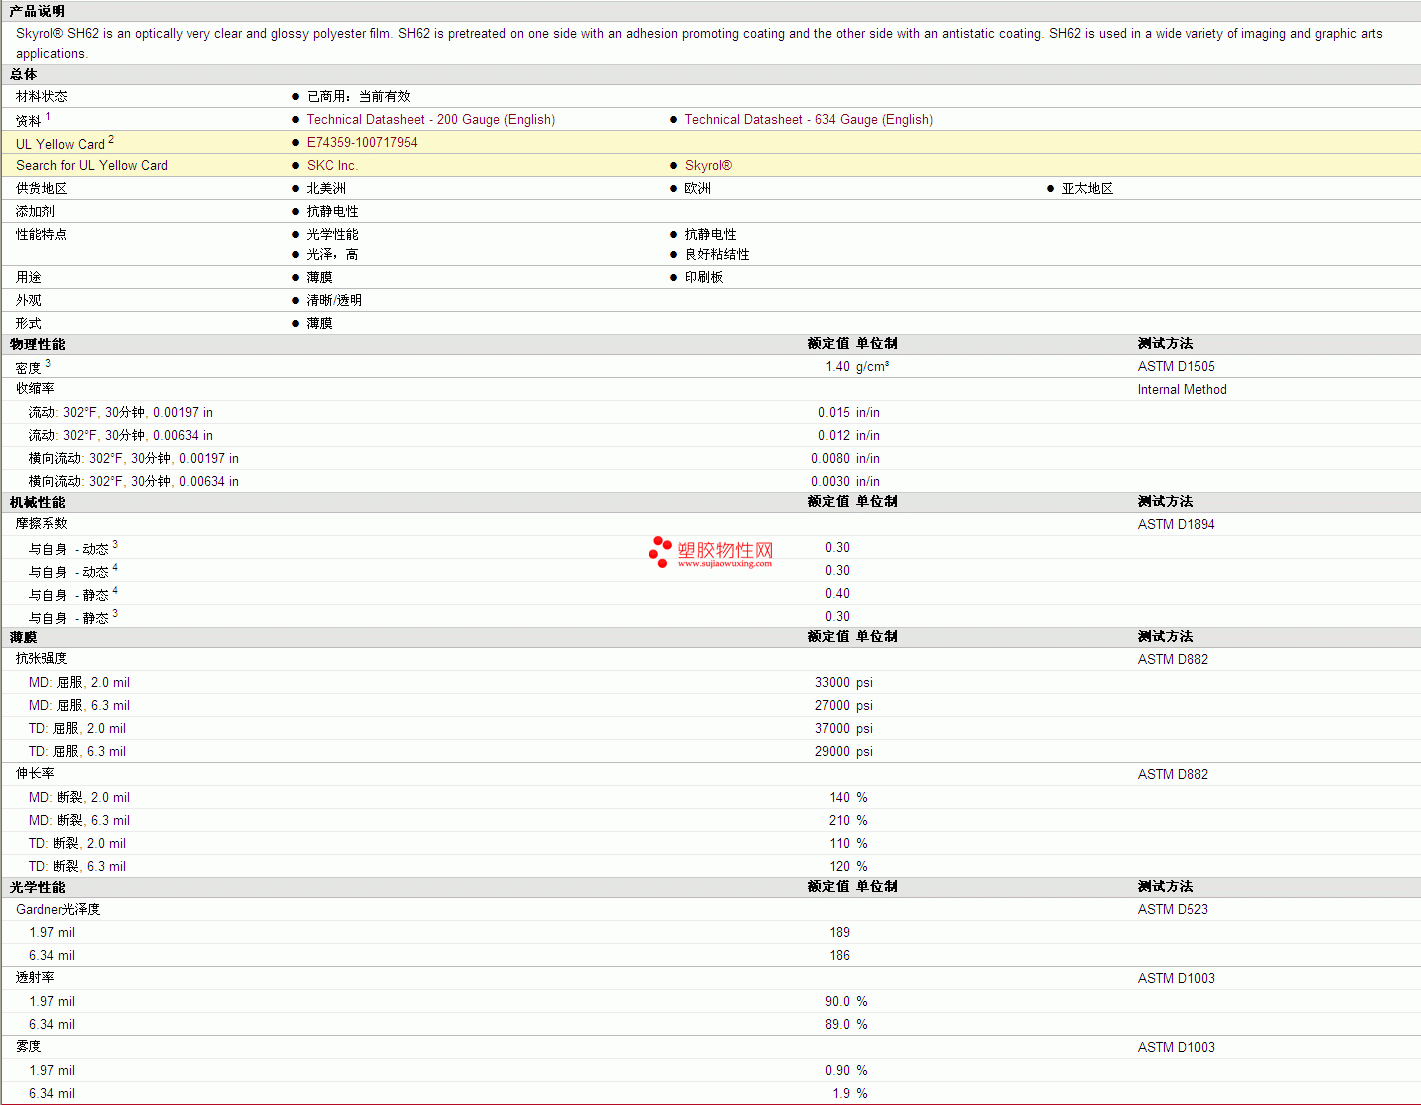The height and width of the screenshot is (1105, 1421).
Task: Click the 良好粘结性 feature entry
Action: [717, 254]
